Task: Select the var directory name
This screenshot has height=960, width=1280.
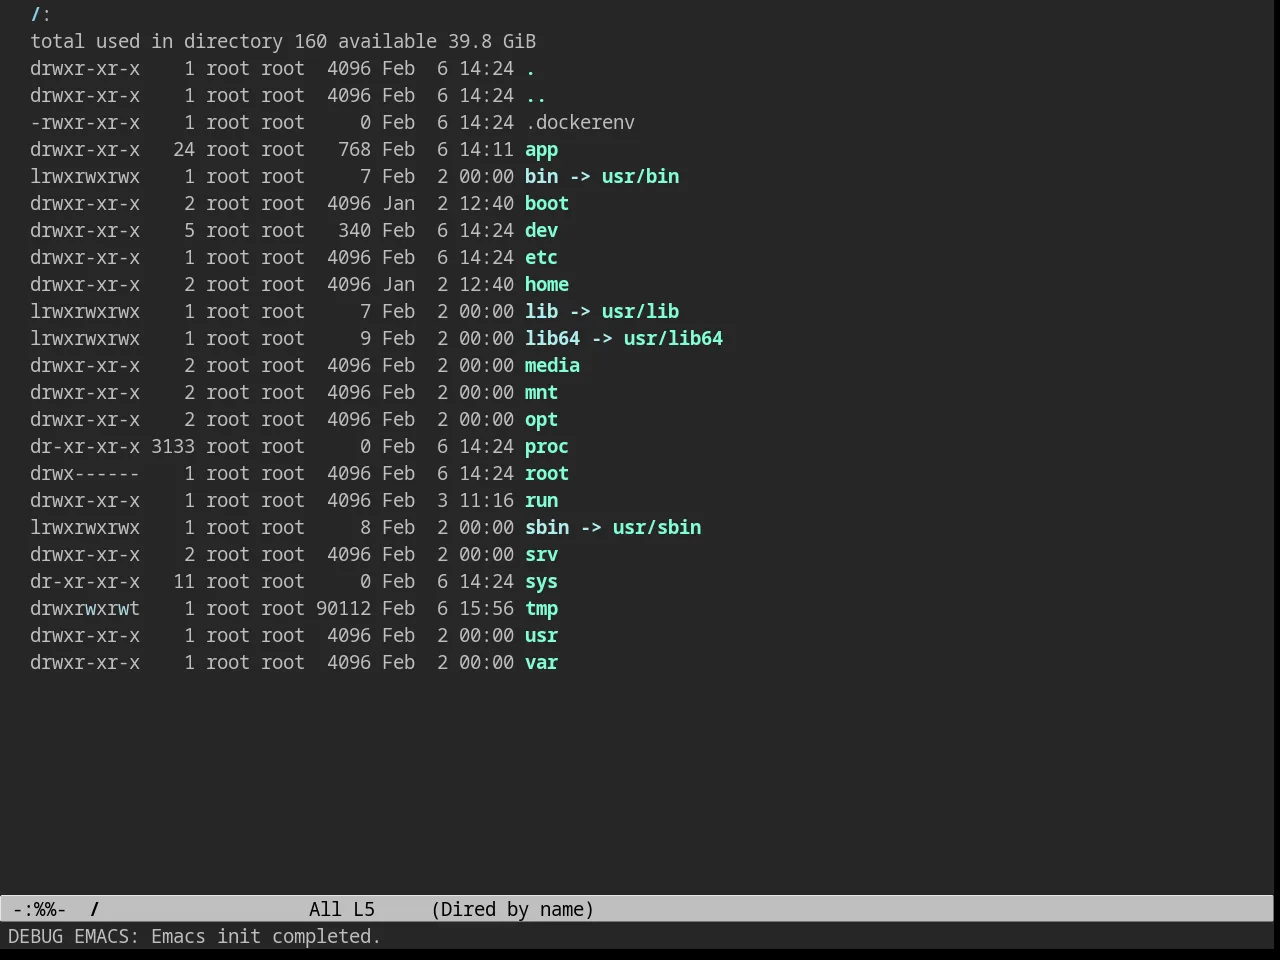Action: pyautogui.click(x=541, y=663)
